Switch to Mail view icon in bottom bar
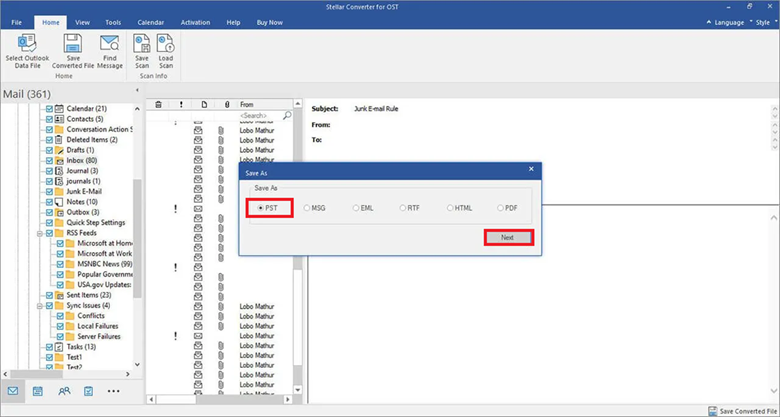780x417 pixels. 13,391
